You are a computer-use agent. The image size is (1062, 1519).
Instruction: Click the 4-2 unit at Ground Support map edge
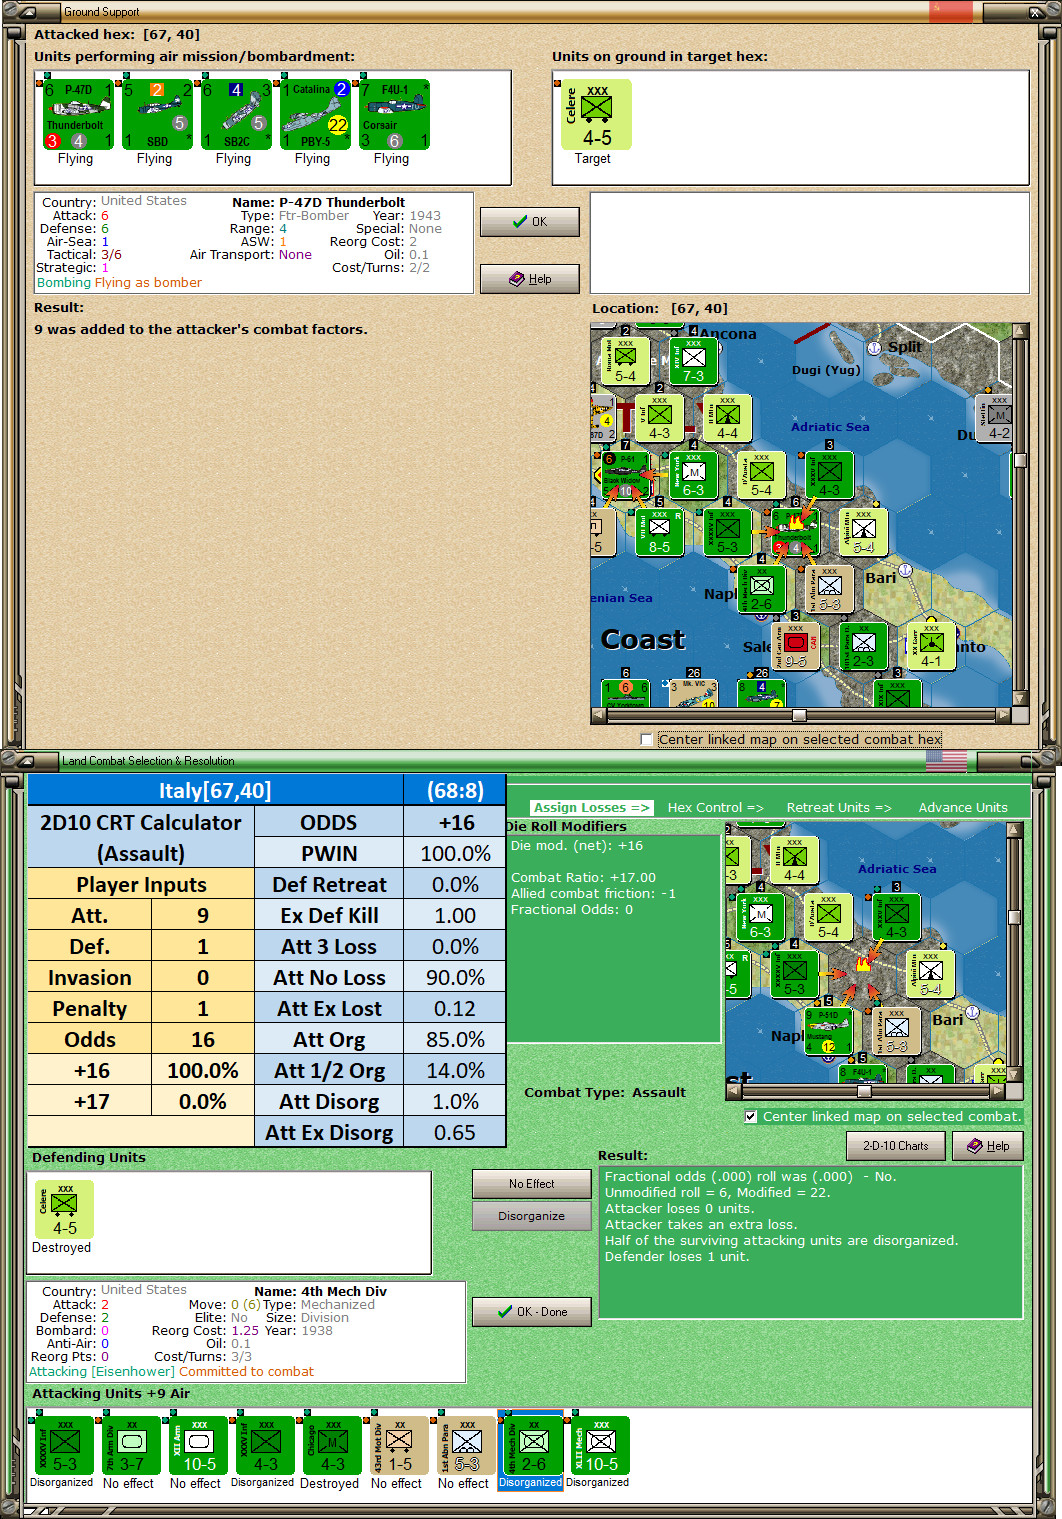click(996, 418)
